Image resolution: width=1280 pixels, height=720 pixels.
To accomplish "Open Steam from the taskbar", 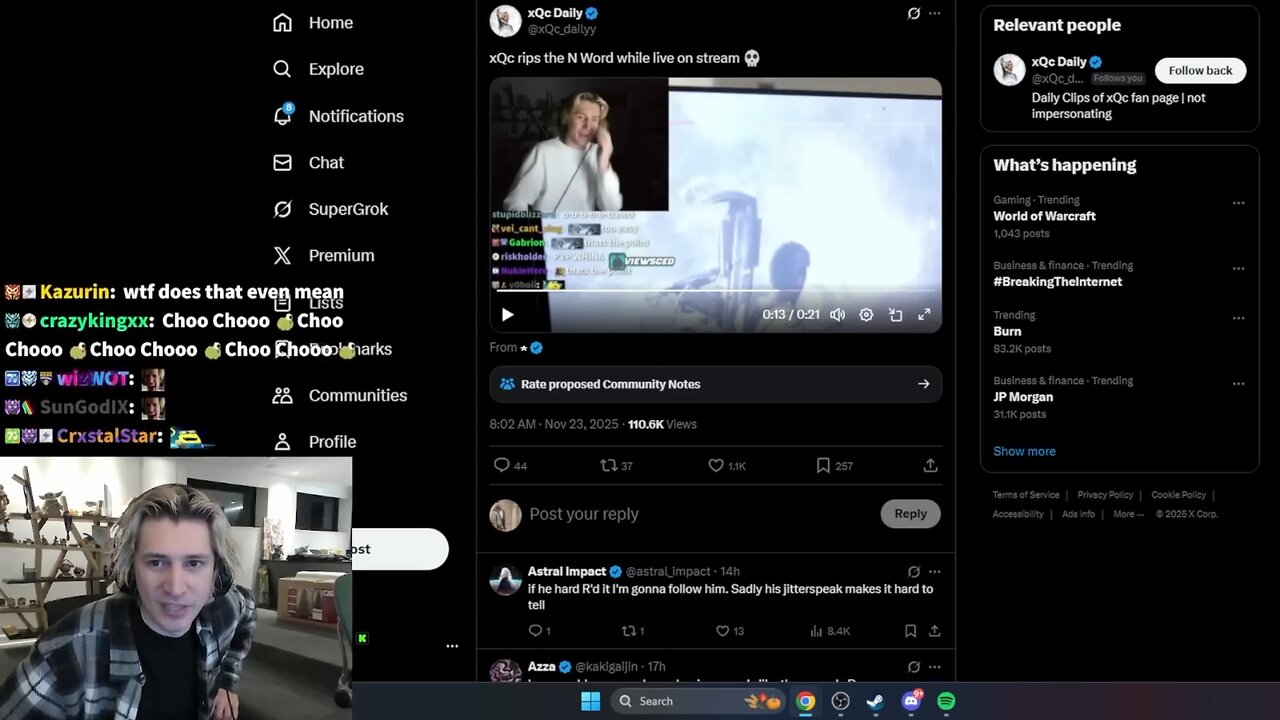I will [x=875, y=701].
